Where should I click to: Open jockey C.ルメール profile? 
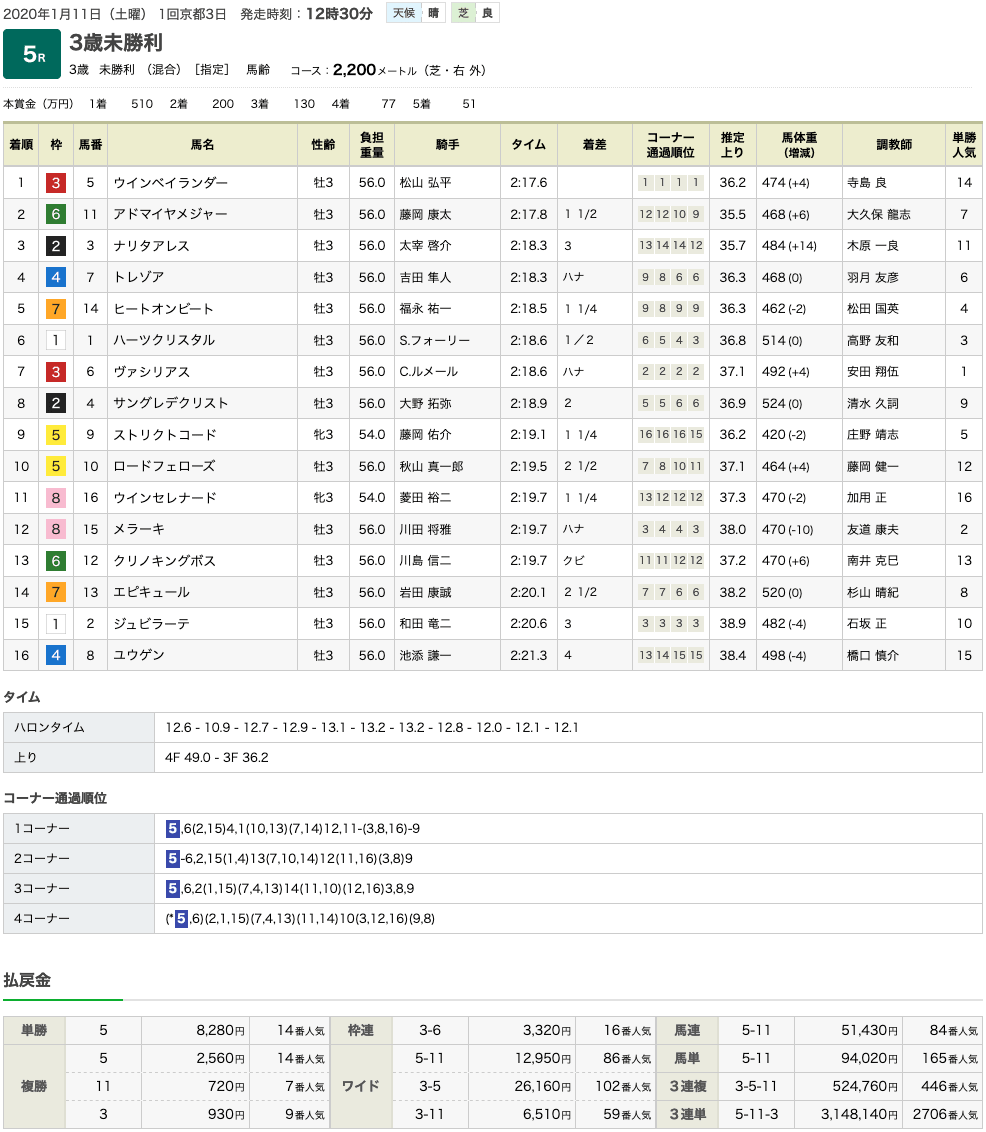pyautogui.click(x=428, y=372)
